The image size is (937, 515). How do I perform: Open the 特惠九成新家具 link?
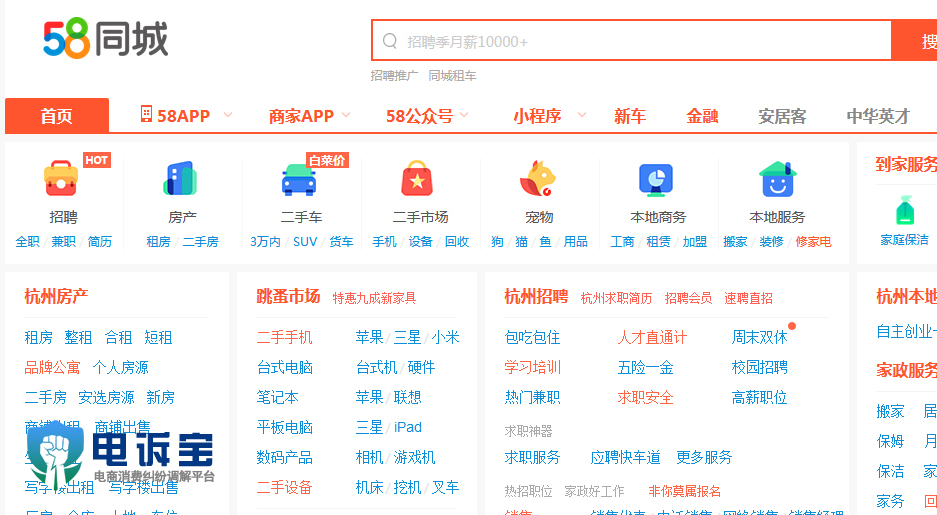(x=374, y=298)
